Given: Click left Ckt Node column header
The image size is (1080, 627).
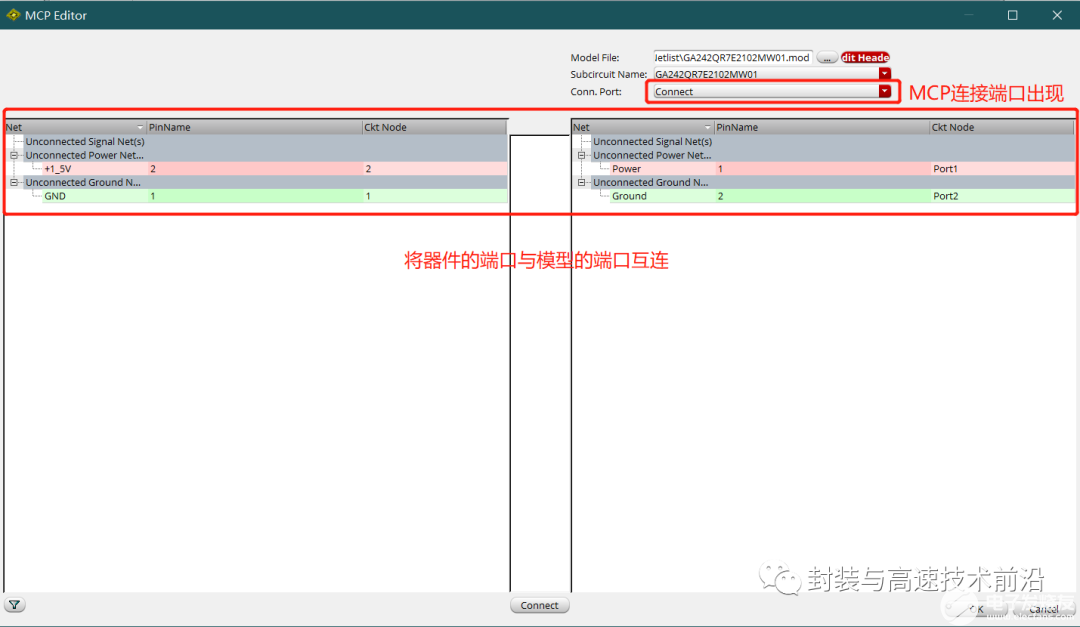Looking at the screenshot, I should click(435, 127).
